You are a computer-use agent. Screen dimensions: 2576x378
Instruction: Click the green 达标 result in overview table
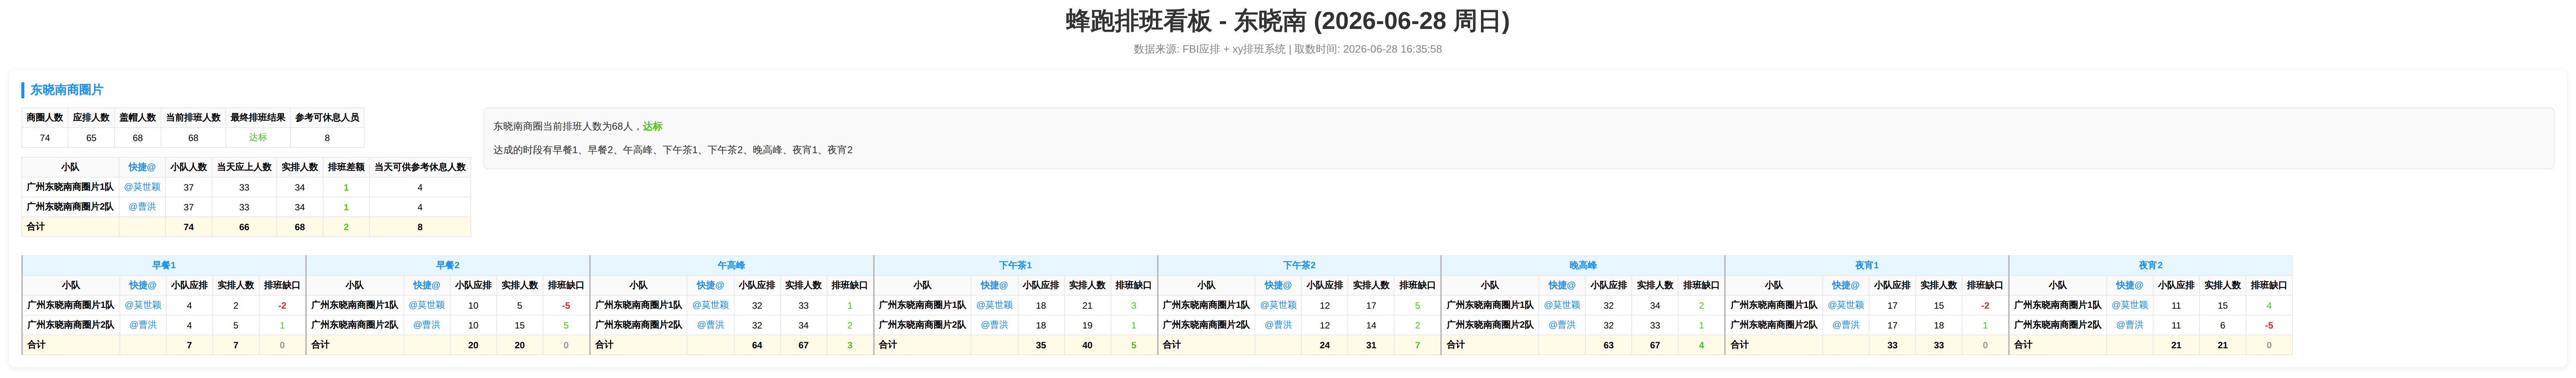258,138
